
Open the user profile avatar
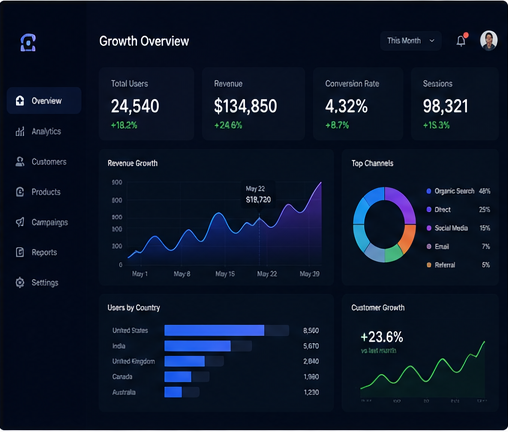pyautogui.click(x=489, y=41)
